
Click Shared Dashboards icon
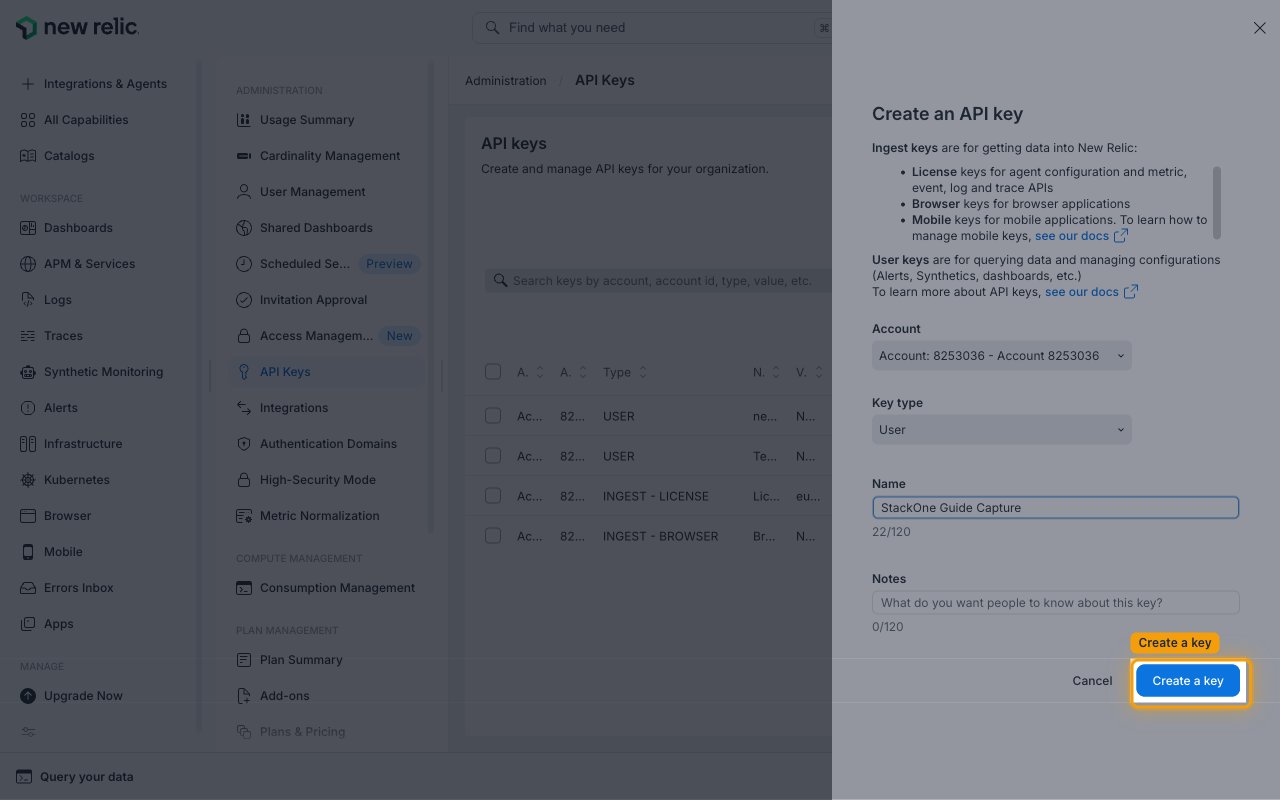click(244, 228)
